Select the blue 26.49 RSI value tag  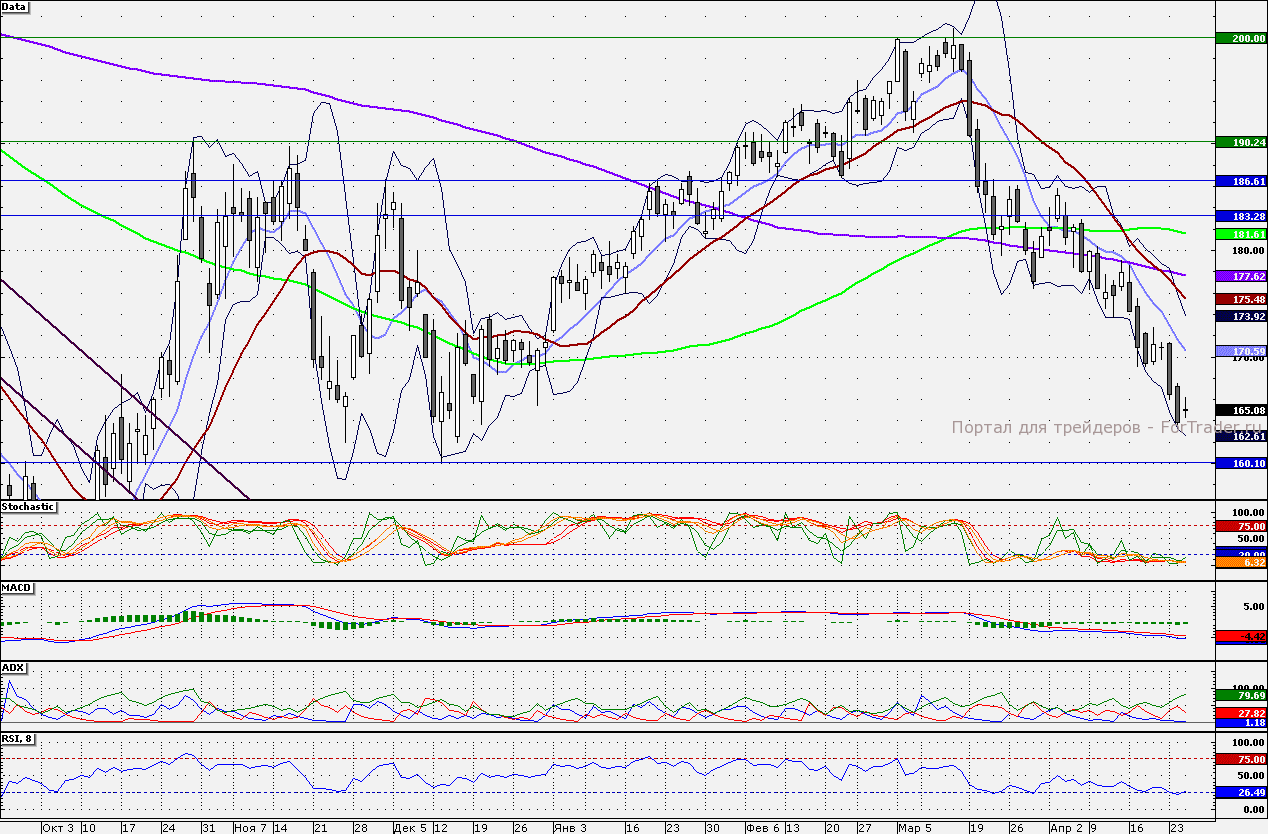[x=1240, y=793]
